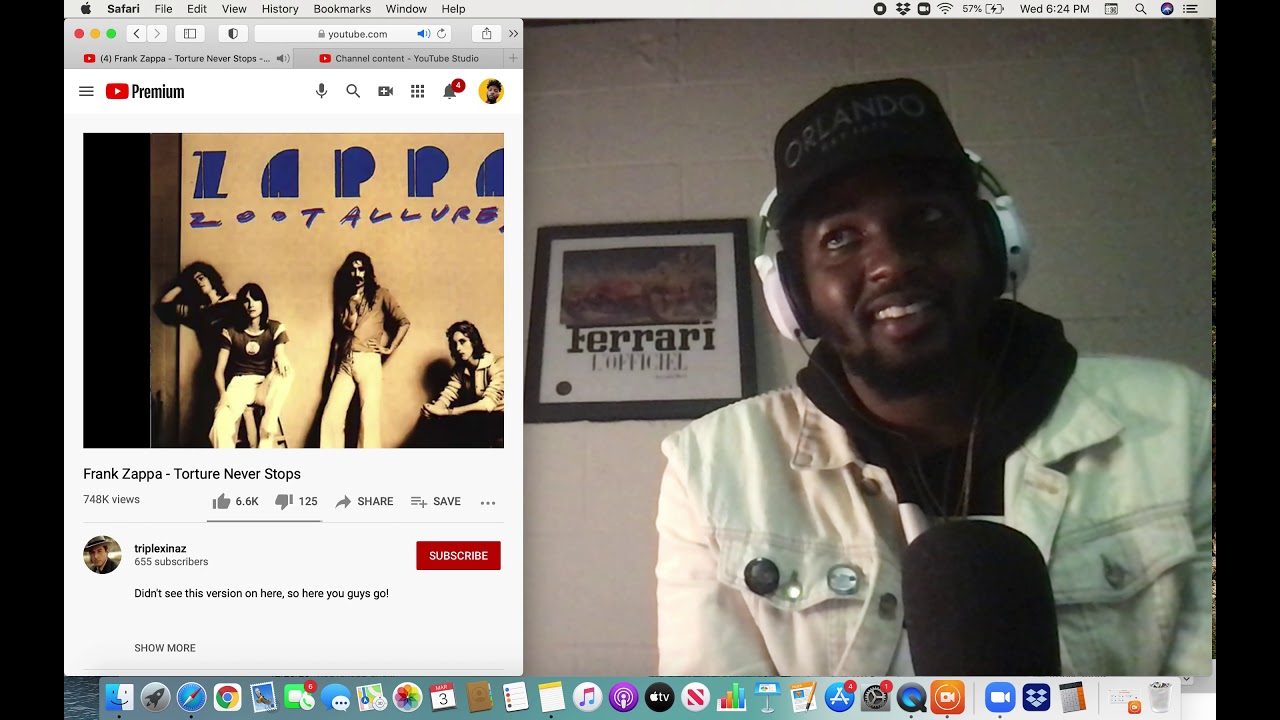
Task: Open the YouTube hamburger guide menu
Action: 86,91
